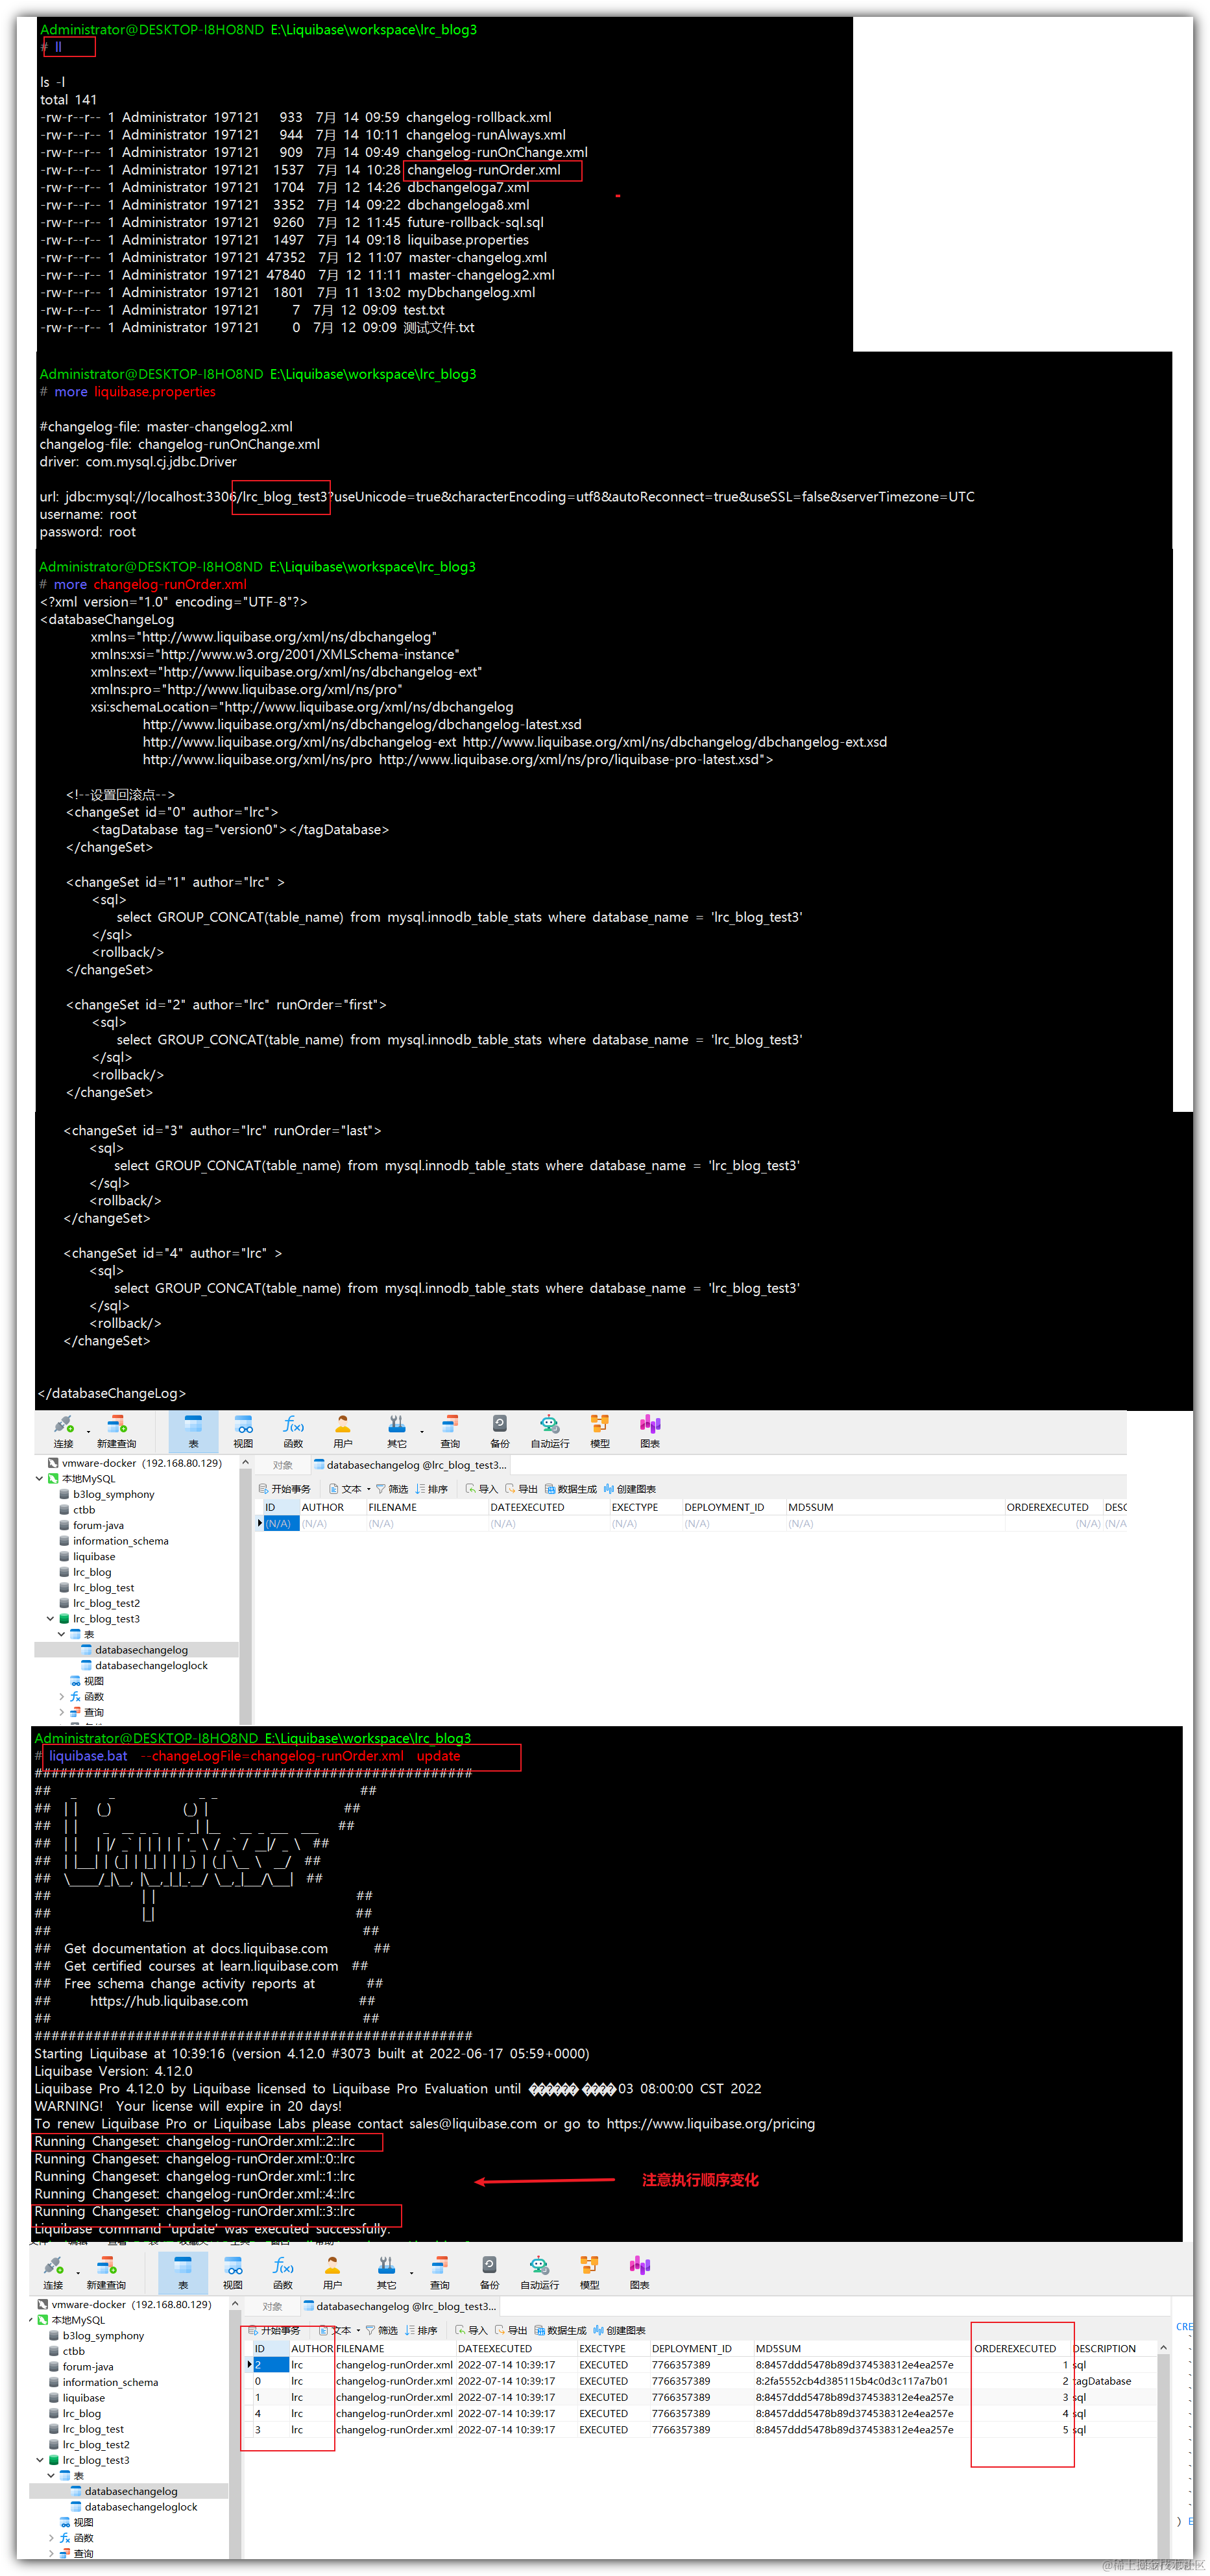The width and height of the screenshot is (1210, 2576).
Task: Select databasechangelog tab in lower Navicat window
Action: [400, 2306]
